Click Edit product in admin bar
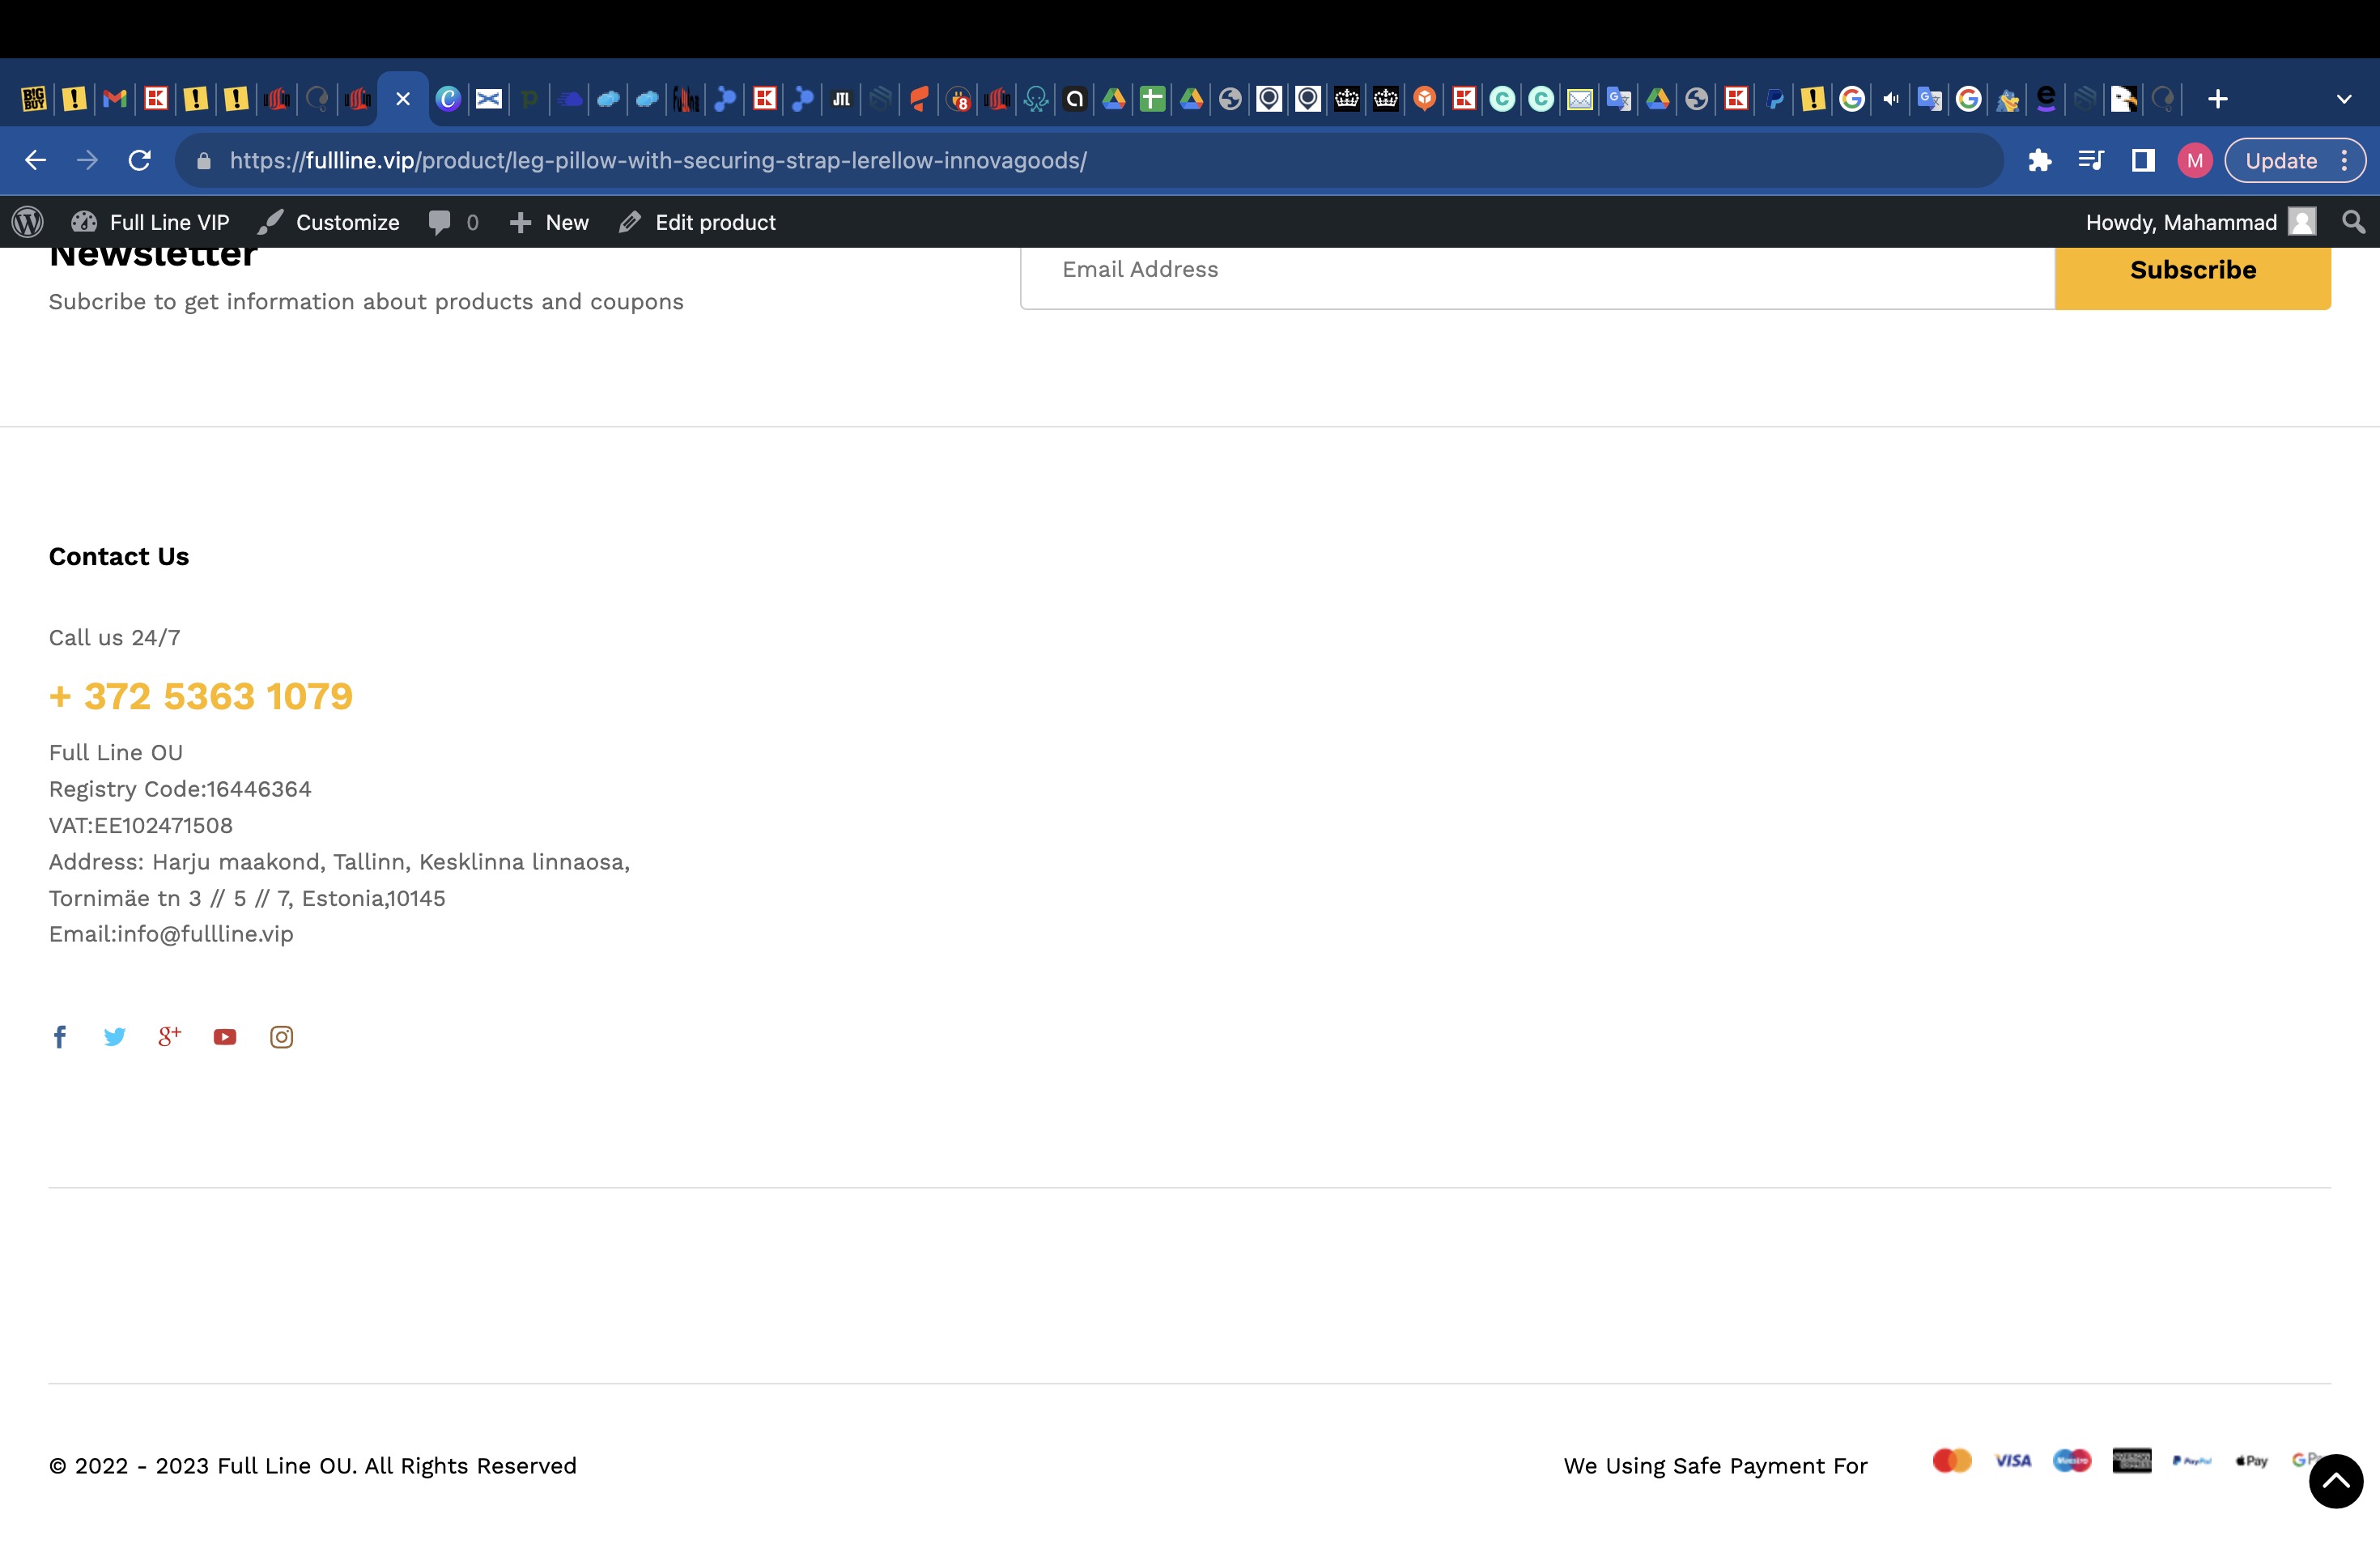 697,222
